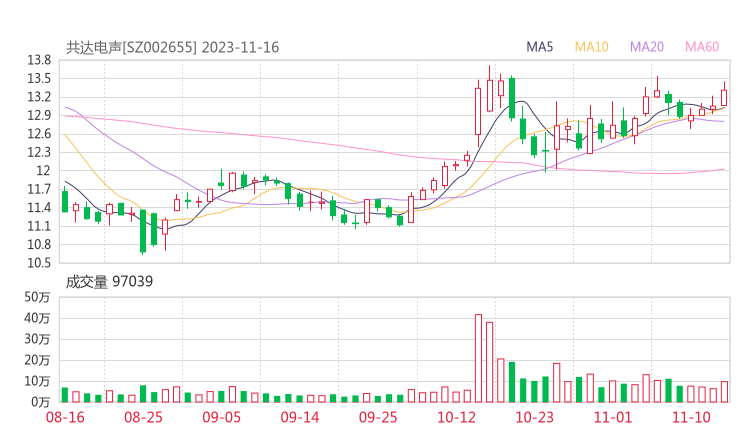This screenshot has width=740, height=440.
Task: Click the 10-23 date axis label
Action: pyautogui.click(x=534, y=417)
